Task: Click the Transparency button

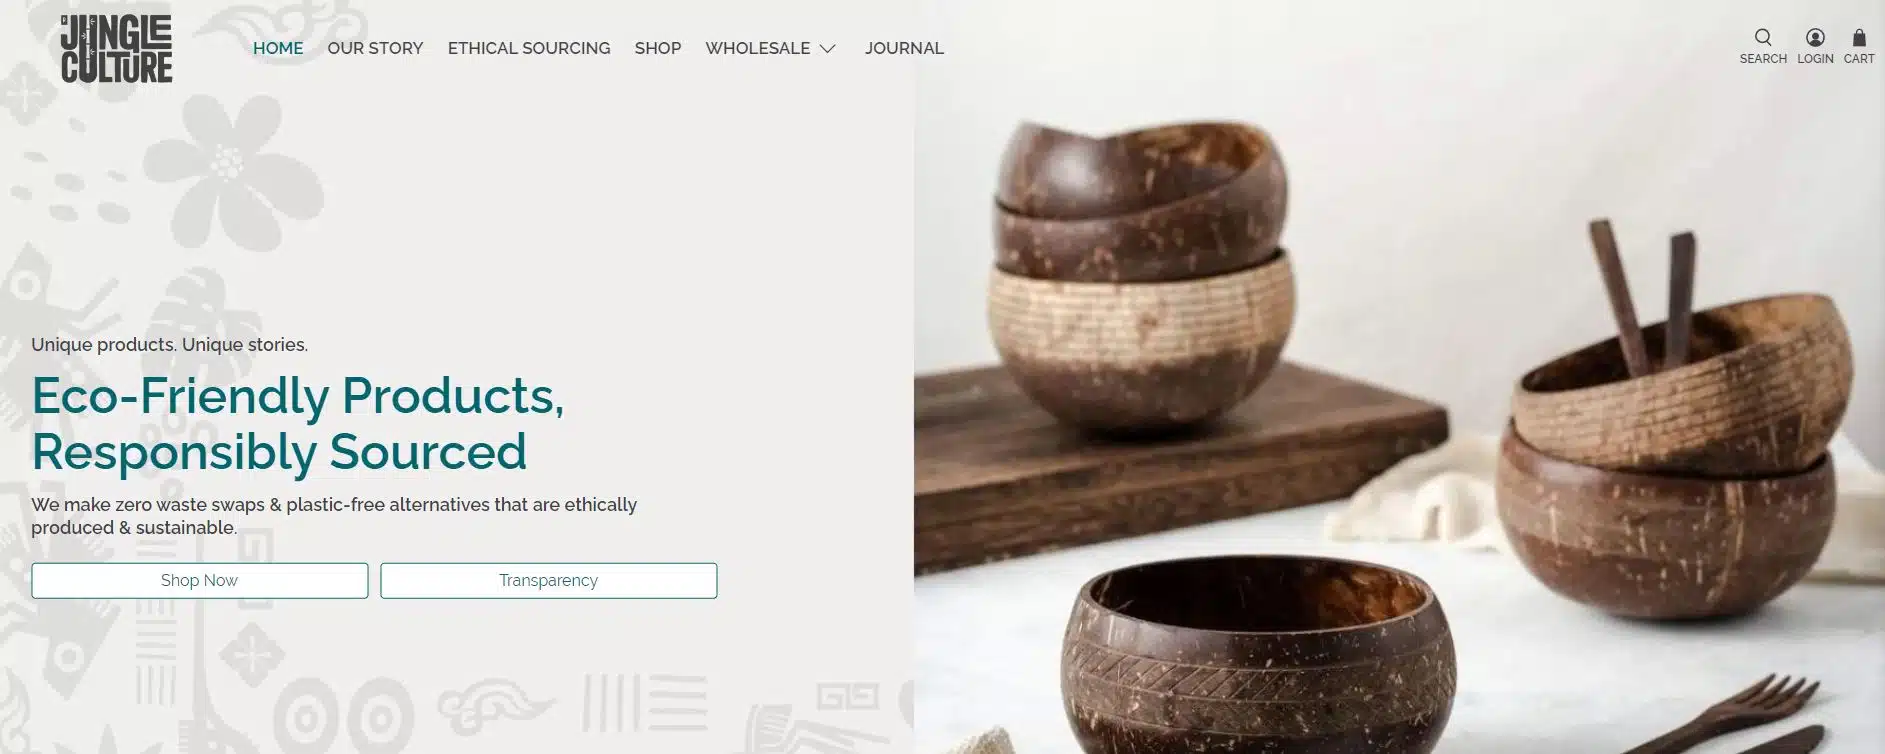Action: pos(548,580)
